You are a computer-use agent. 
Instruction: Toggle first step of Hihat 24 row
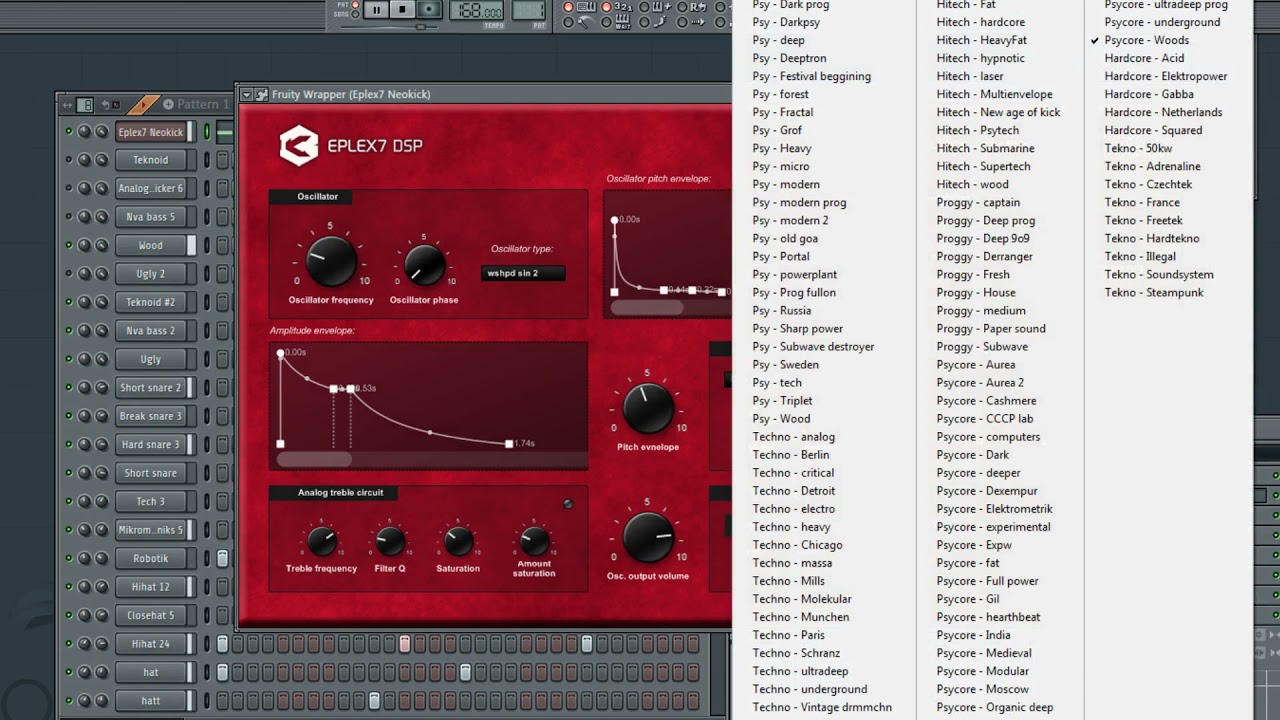(223, 644)
